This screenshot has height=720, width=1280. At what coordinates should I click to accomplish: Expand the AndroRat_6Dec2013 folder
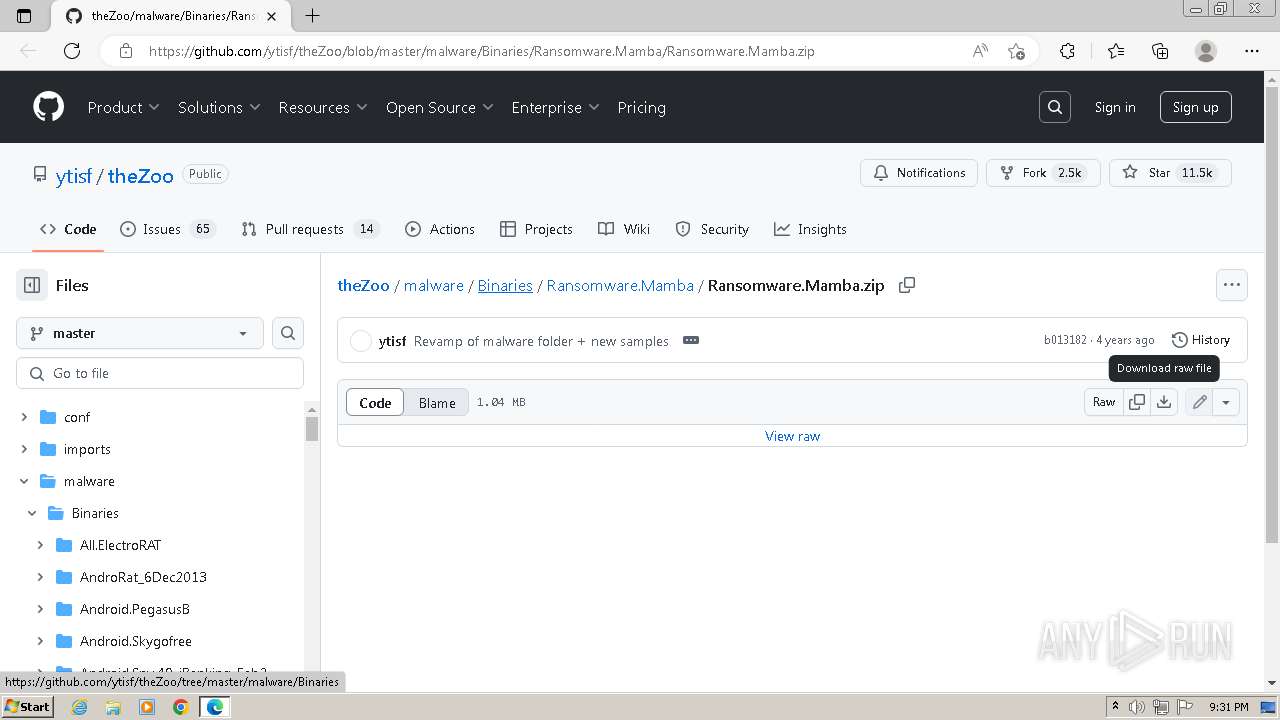[x=40, y=577]
